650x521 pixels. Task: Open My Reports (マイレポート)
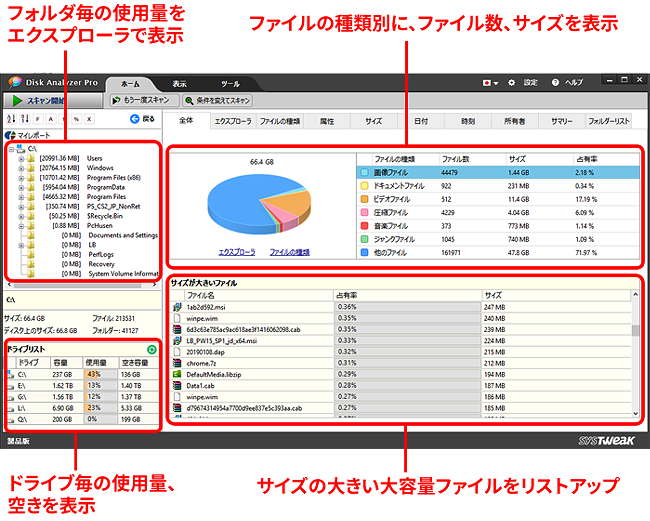[28, 135]
